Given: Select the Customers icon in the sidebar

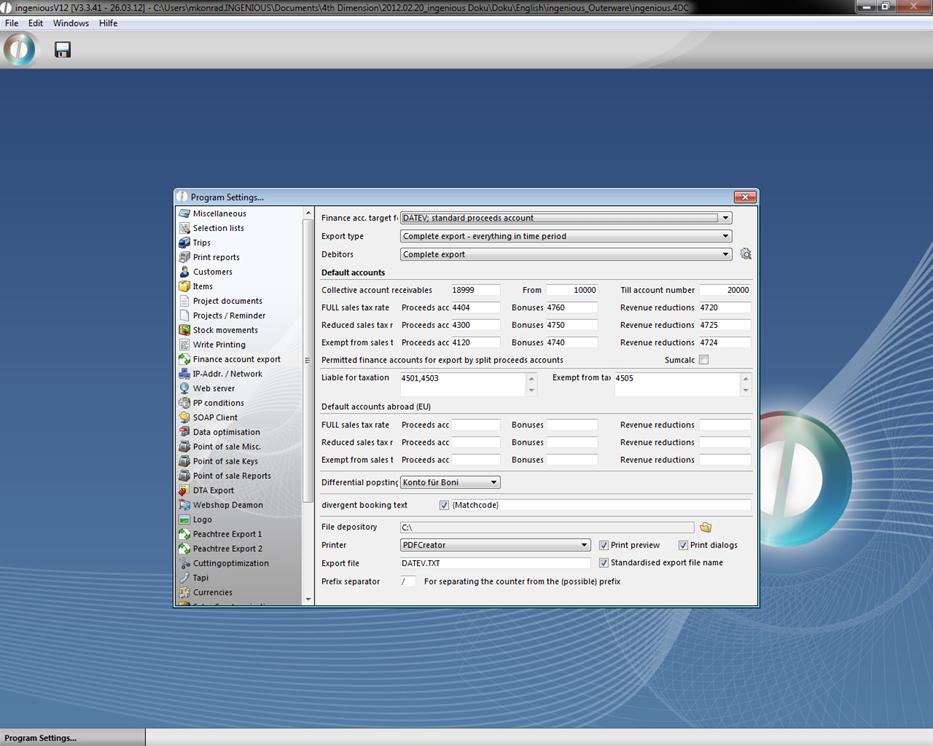Looking at the screenshot, I should tap(184, 272).
